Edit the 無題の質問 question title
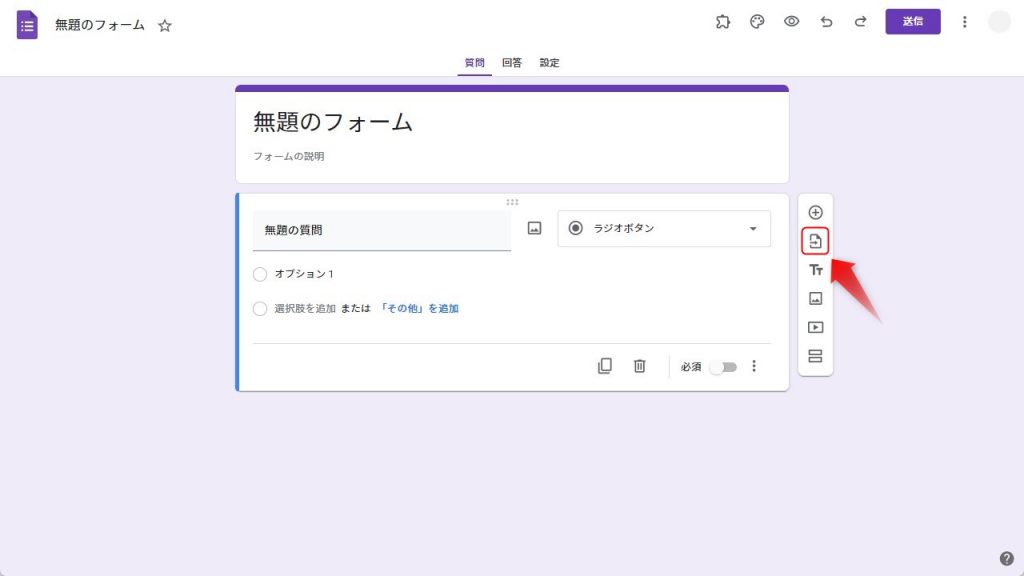Image resolution: width=1024 pixels, height=576 pixels. (381, 230)
